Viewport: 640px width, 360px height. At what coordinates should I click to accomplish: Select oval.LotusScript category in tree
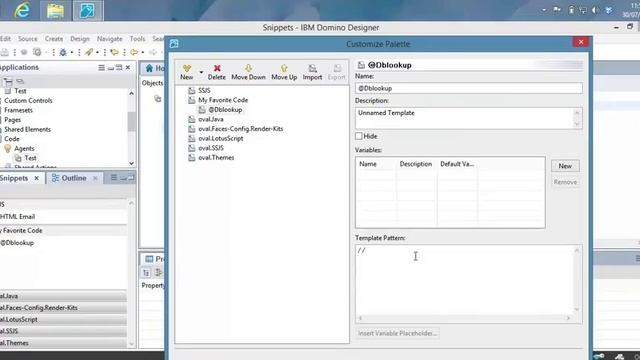pyautogui.click(x=220, y=138)
